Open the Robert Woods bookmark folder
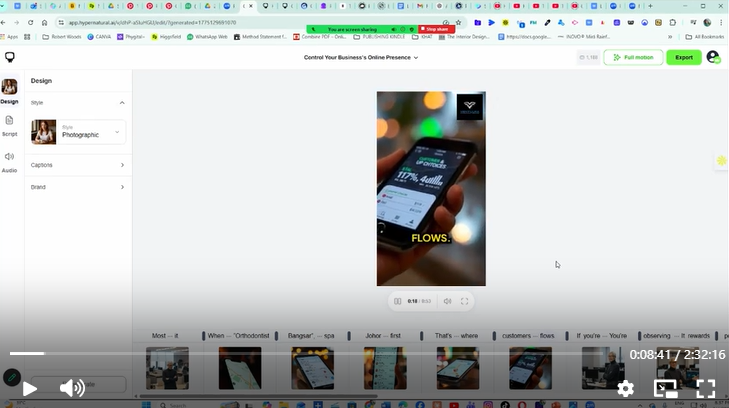Screen dimensions: 729x408 pos(62,37)
